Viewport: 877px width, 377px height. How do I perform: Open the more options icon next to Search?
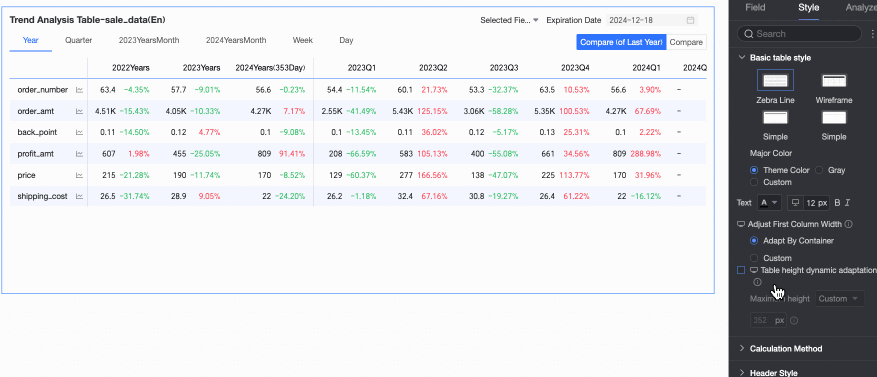pos(874,34)
